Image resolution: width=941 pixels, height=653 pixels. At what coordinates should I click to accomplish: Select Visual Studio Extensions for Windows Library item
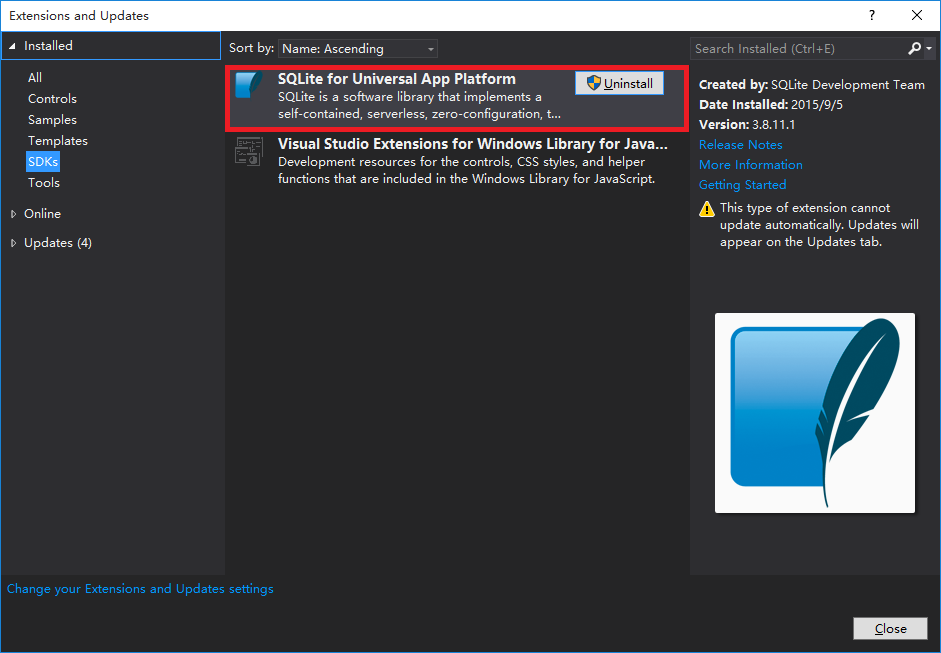pos(457,161)
